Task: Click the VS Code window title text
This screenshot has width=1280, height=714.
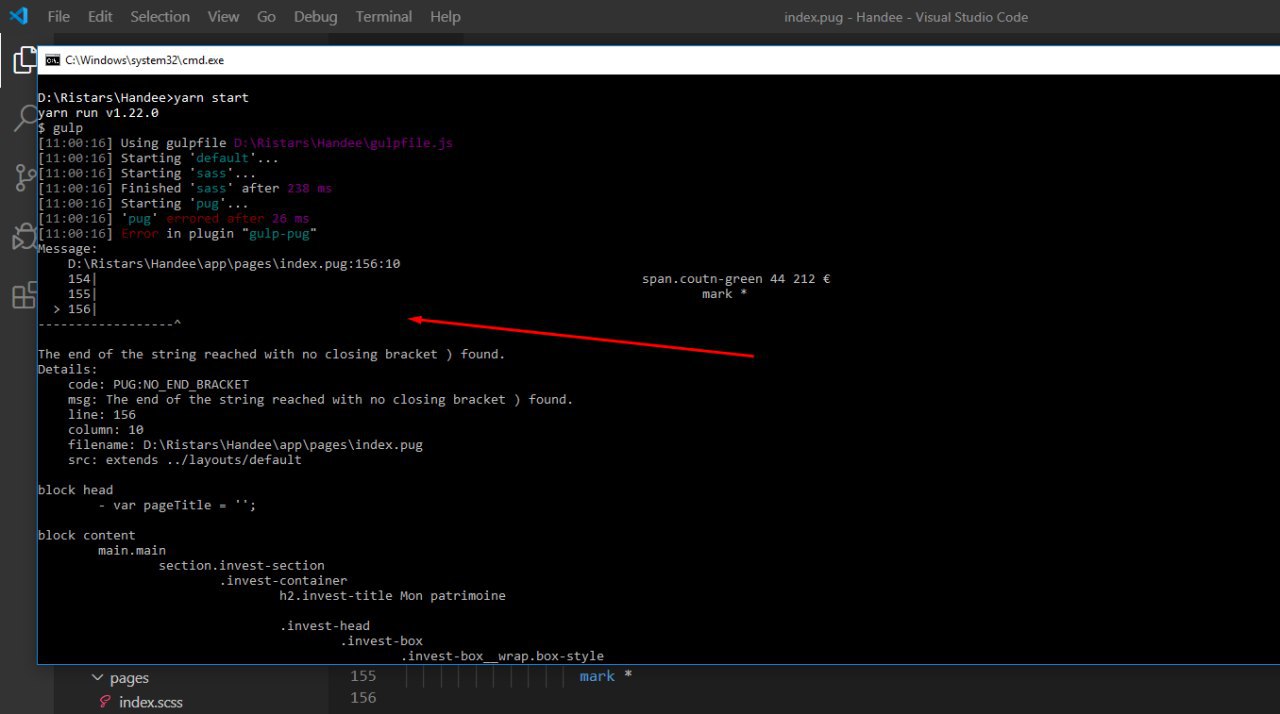Action: point(906,17)
